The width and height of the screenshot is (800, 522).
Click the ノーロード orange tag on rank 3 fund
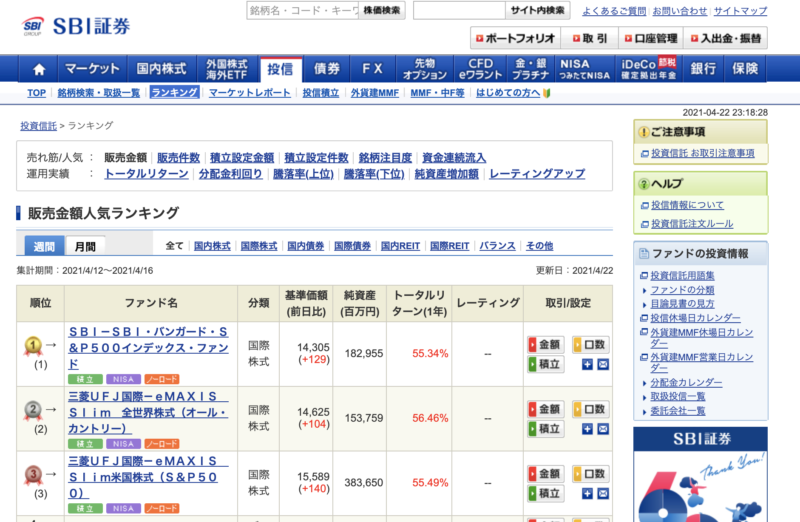coord(162,508)
